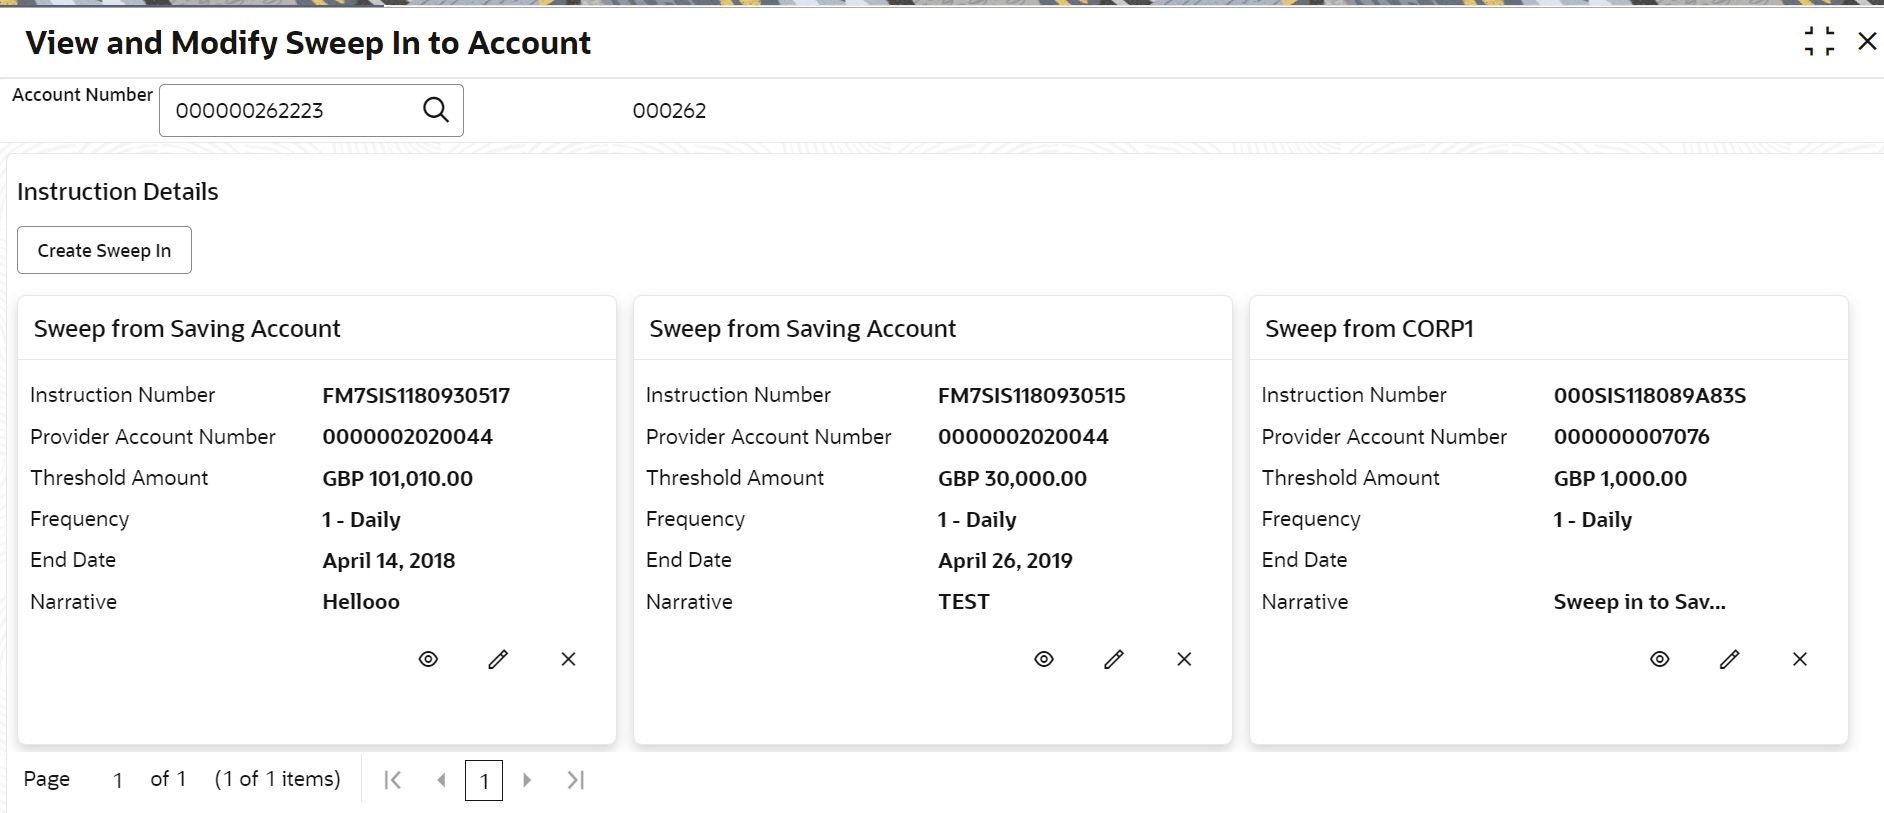Select page 1 in the pagination
The height and width of the screenshot is (813, 1884).
pos(484,781)
